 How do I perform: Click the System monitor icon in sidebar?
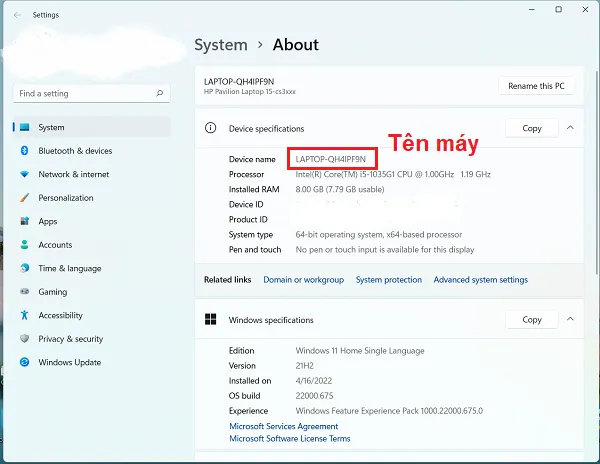[x=24, y=128]
